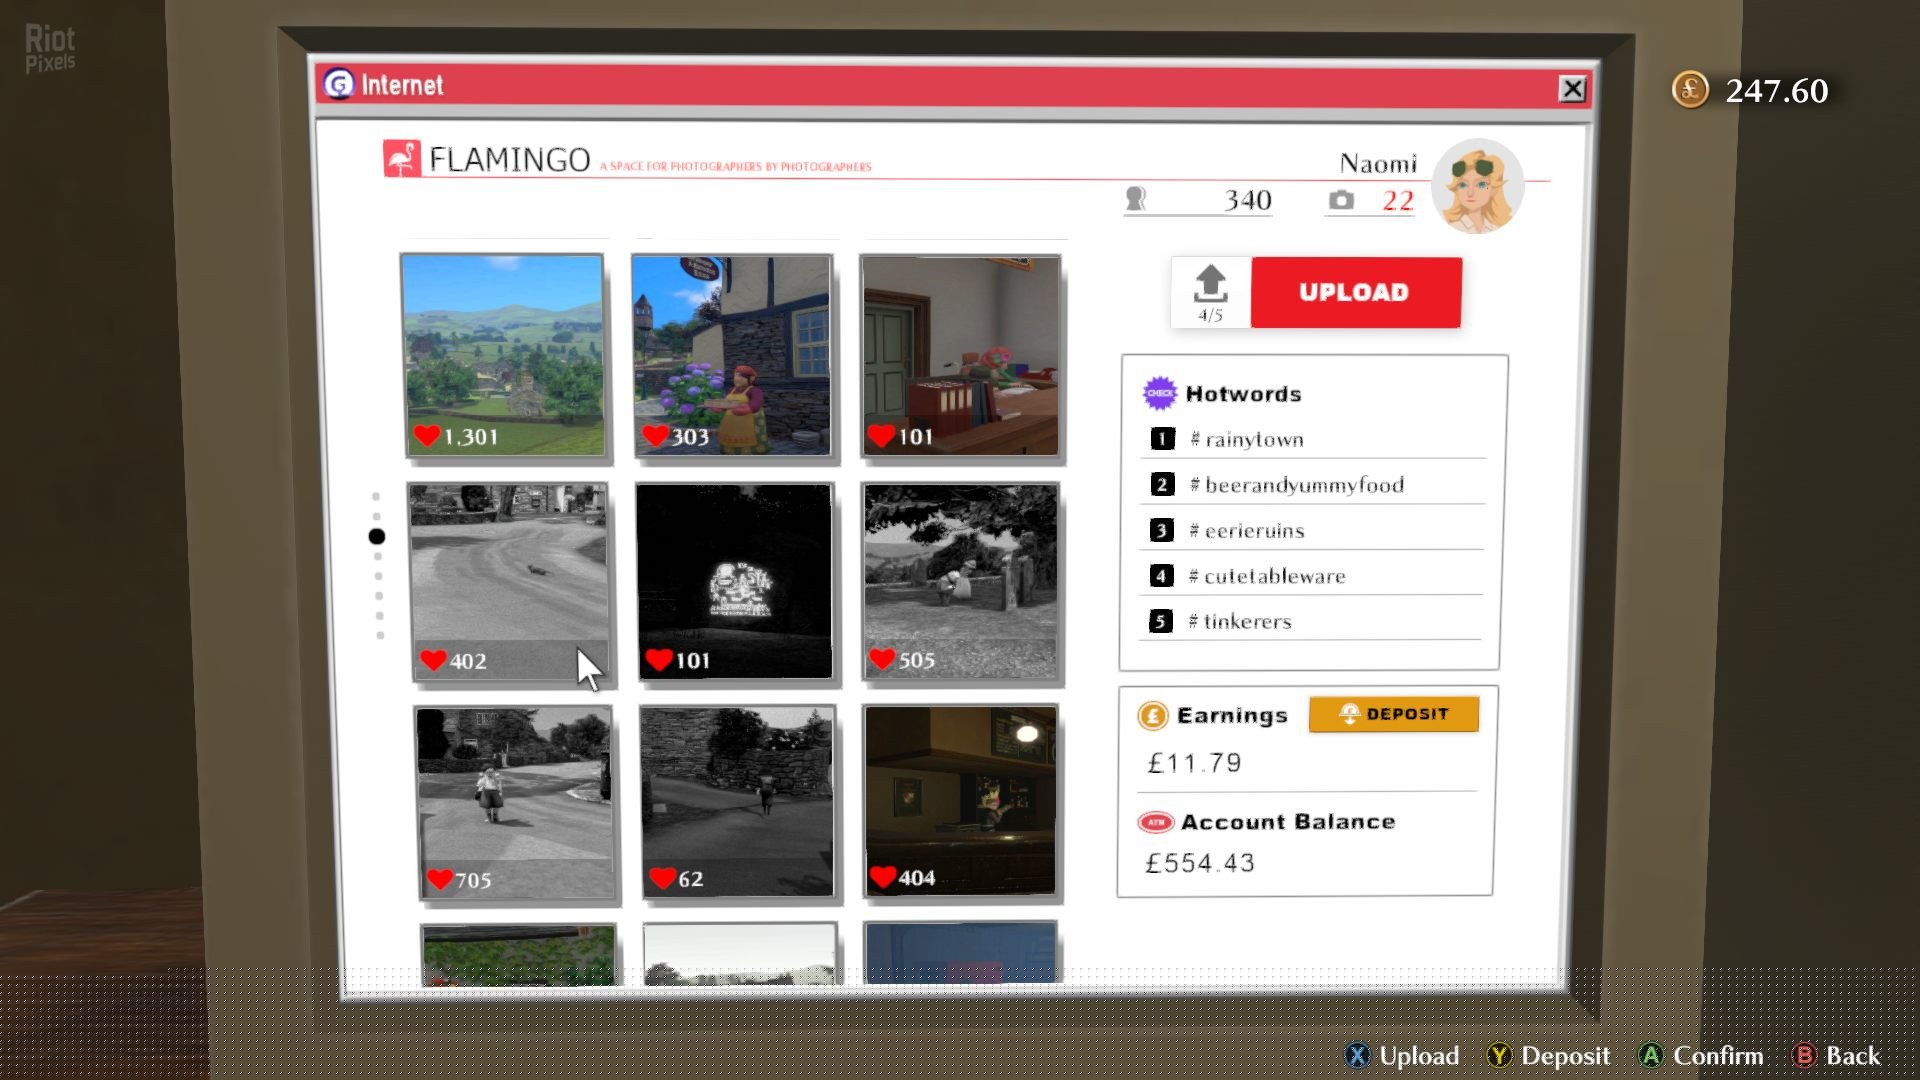1920x1080 pixels.
Task: Click the number 2 rank badge
Action: tap(1162, 484)
